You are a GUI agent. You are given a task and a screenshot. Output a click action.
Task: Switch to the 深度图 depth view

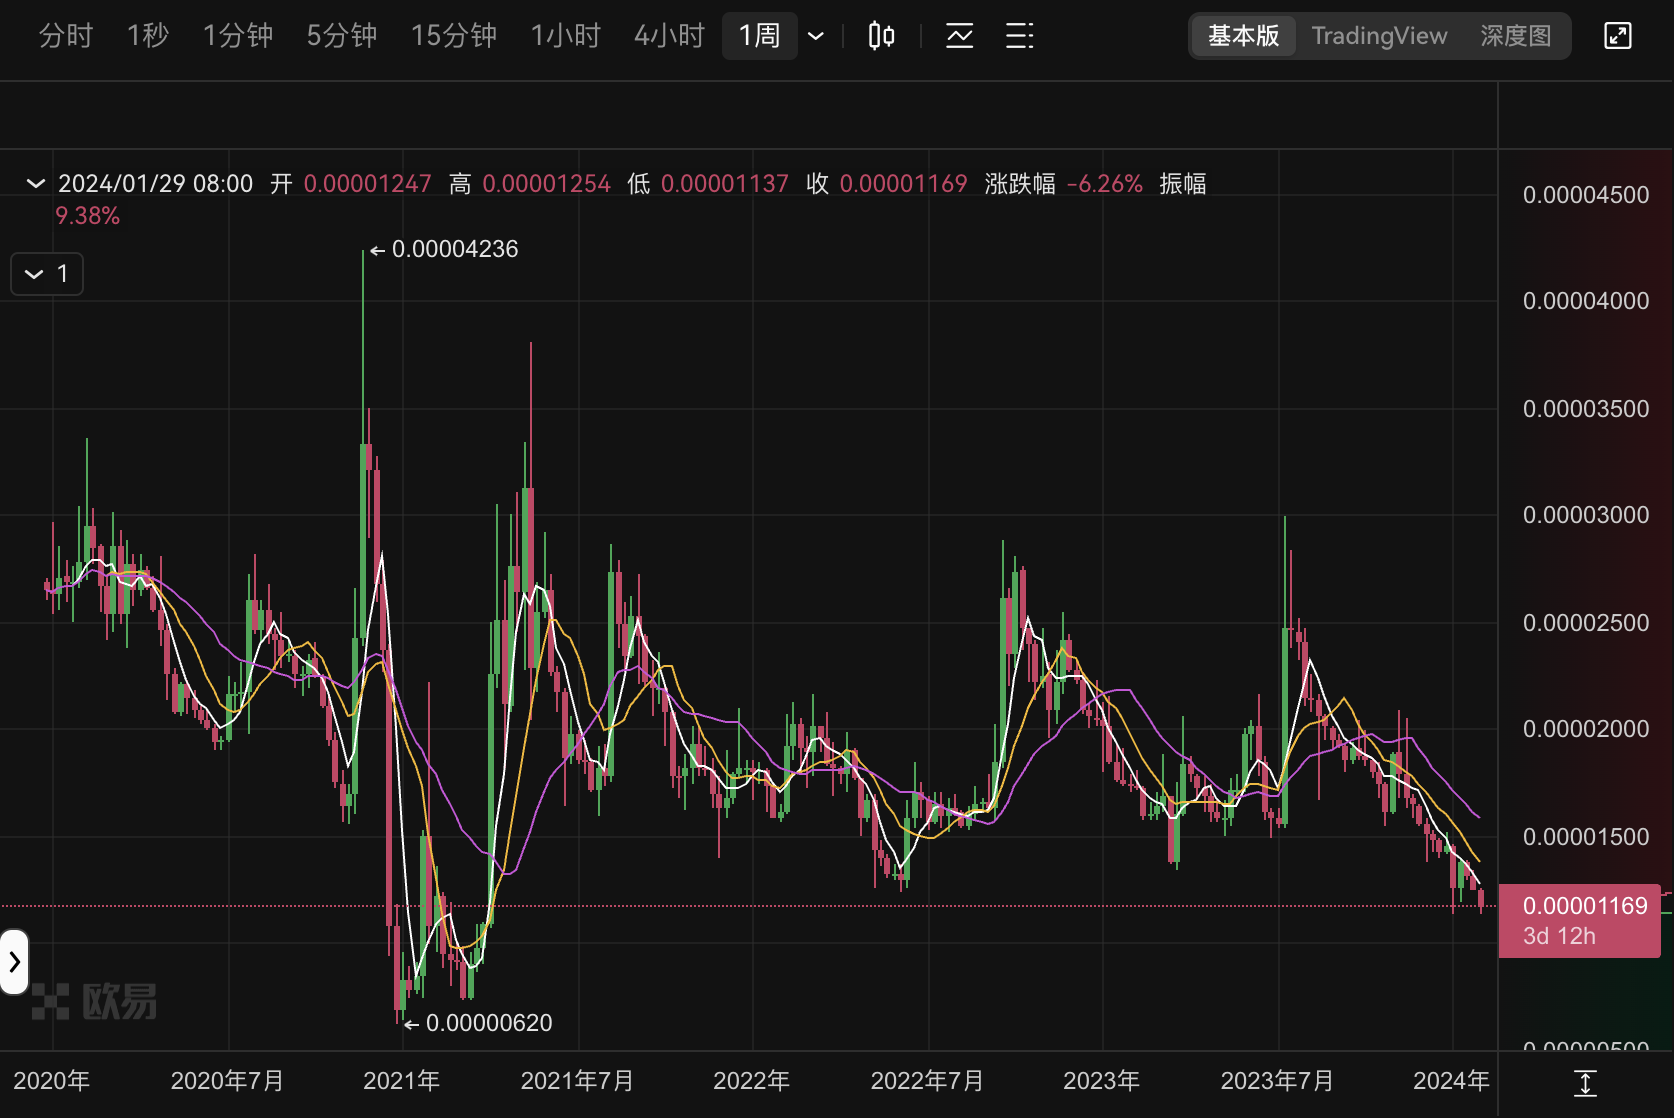1515,36
